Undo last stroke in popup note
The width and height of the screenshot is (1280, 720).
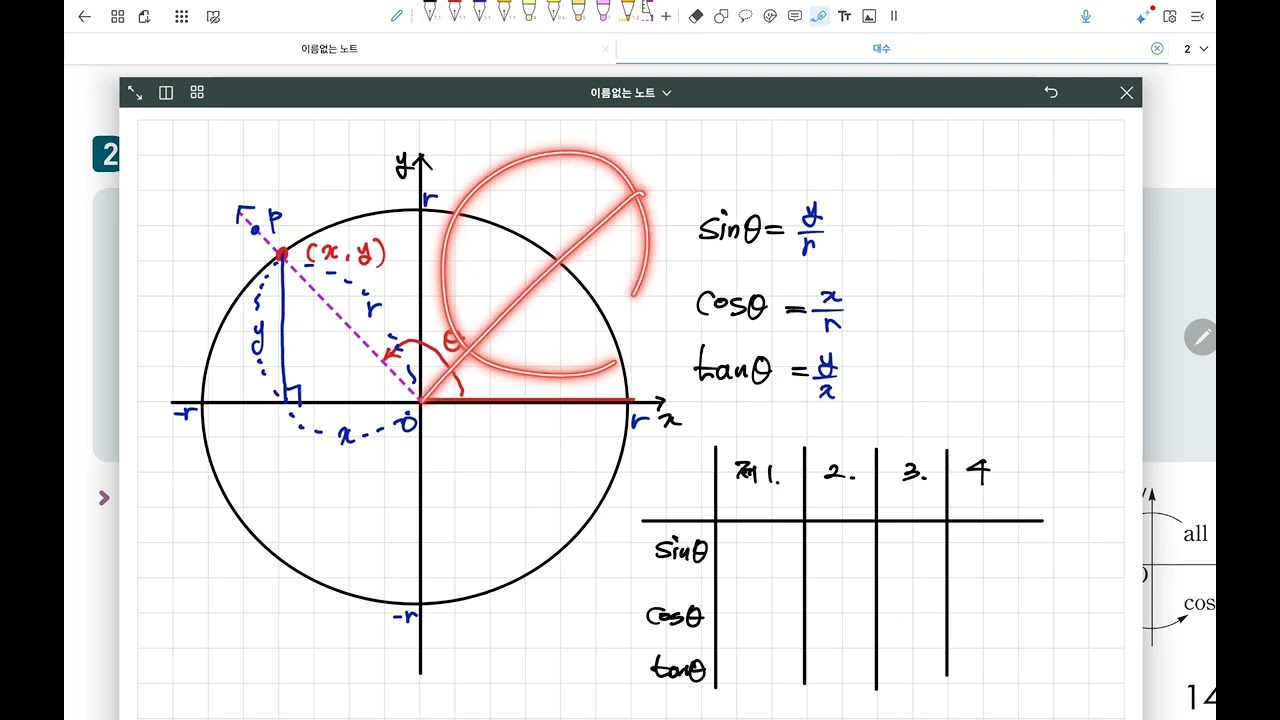click(x=1051, y=92)
